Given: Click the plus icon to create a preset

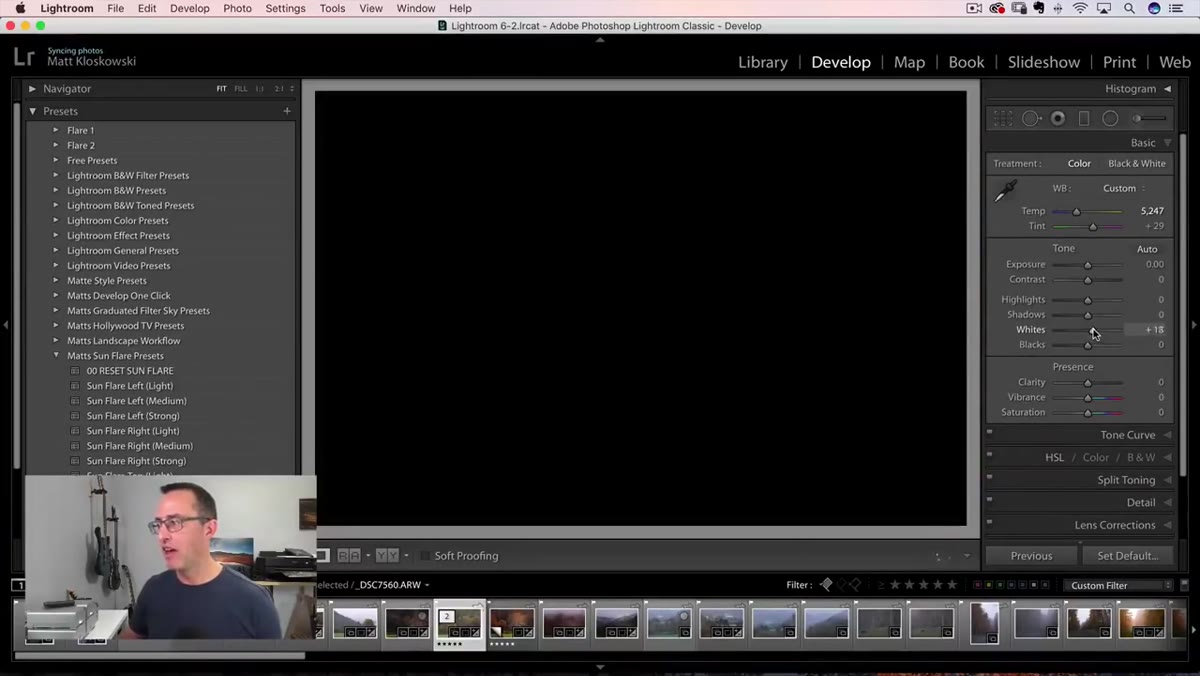Looking at the screenshot, I should click(287, 111).
